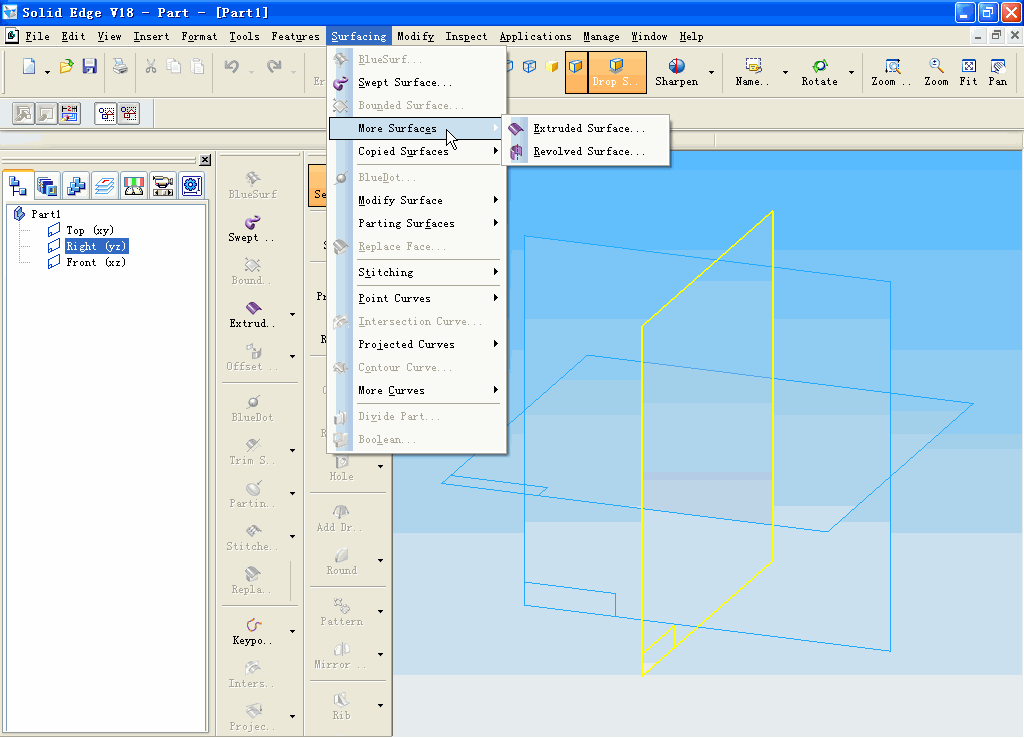
Task: Toggle the Drop Shadow display button
Action: coord(616,72)
